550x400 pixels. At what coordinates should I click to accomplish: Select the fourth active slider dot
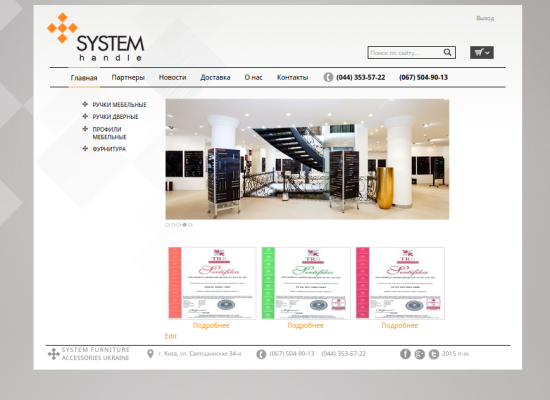coord(185,225)
